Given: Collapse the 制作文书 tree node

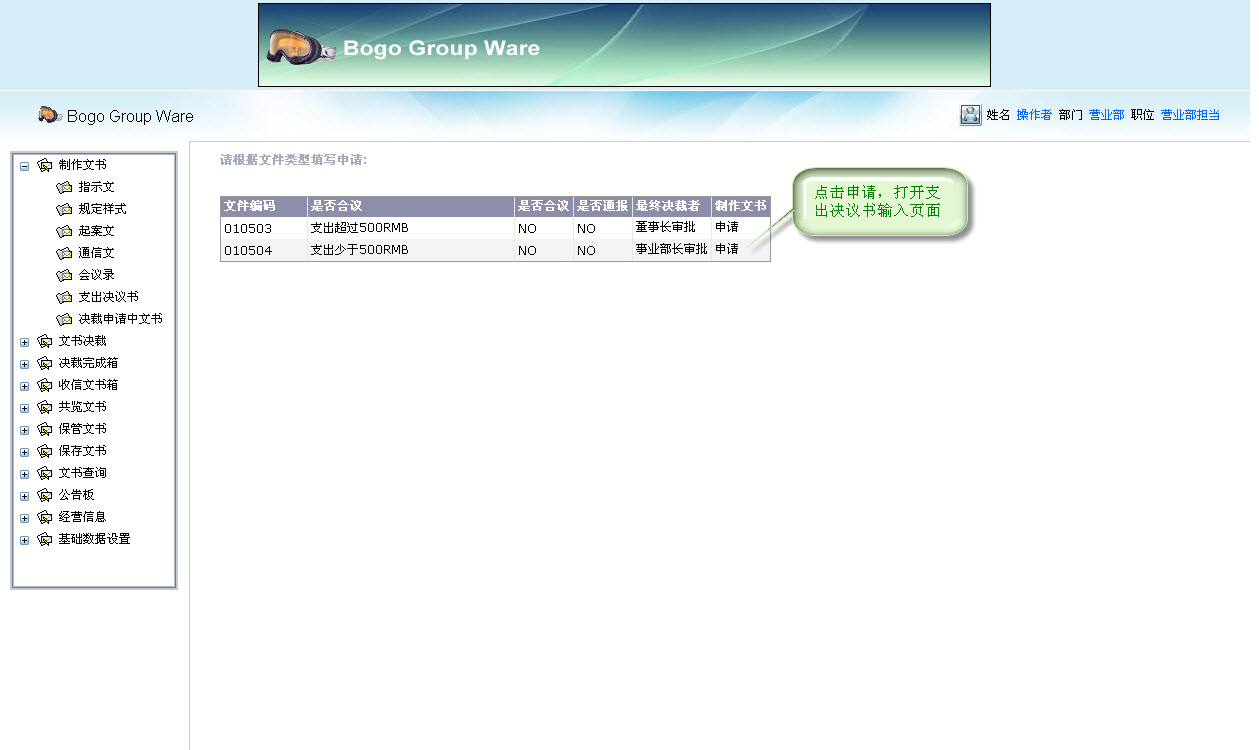Looking at the screenshot, I should coord(25,166).
